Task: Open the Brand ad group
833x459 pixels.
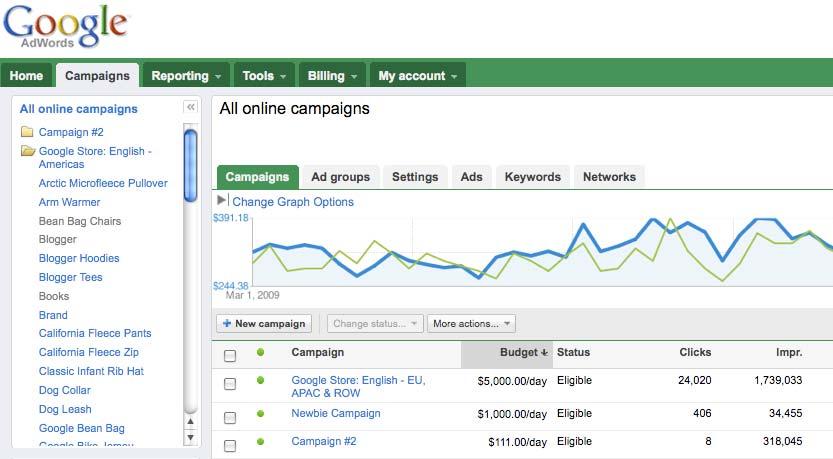Action: pos(53,315)
